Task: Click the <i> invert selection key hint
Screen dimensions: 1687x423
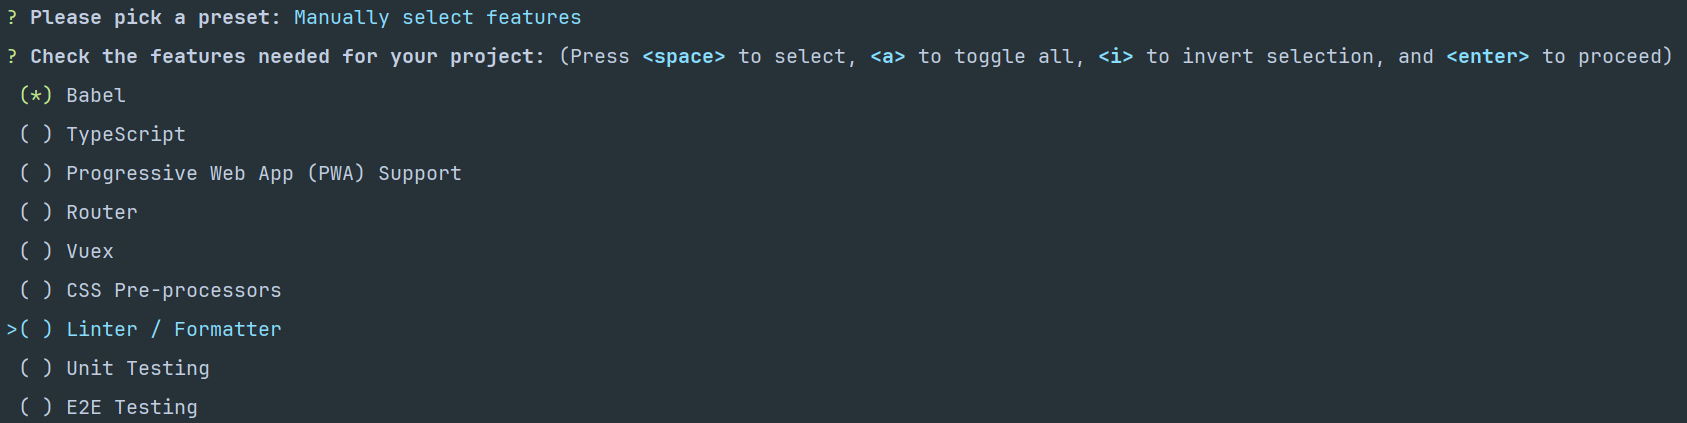Action: (x=1115, y=57)
